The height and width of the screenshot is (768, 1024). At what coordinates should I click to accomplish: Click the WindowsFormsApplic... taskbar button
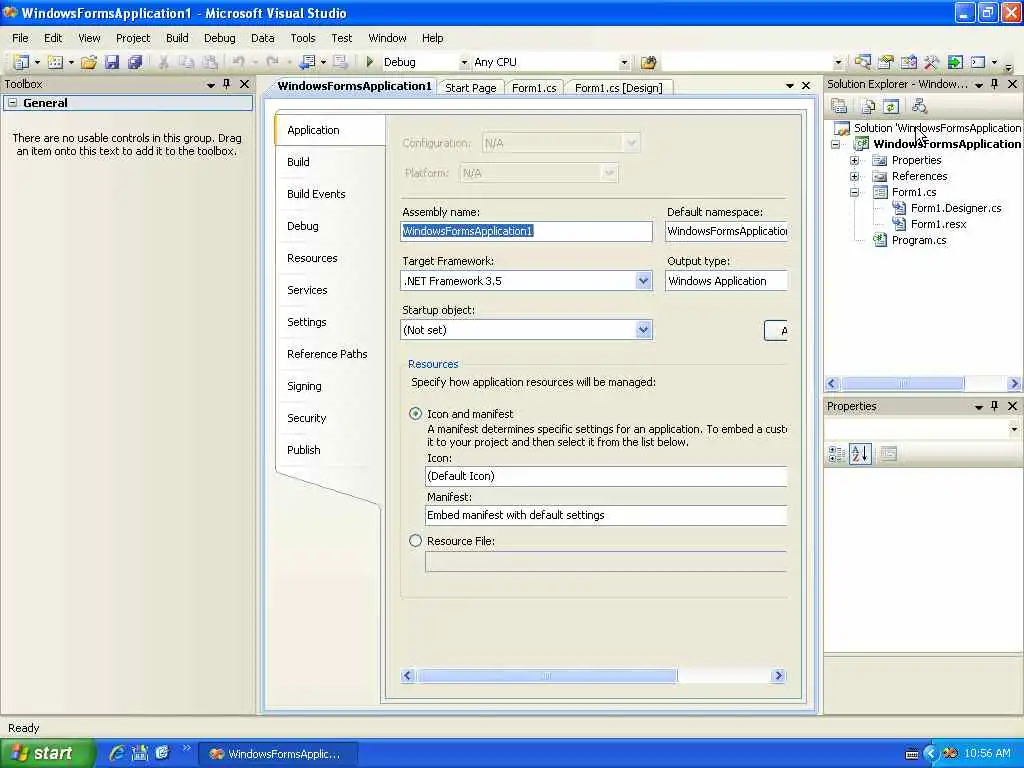click(278, 754)
